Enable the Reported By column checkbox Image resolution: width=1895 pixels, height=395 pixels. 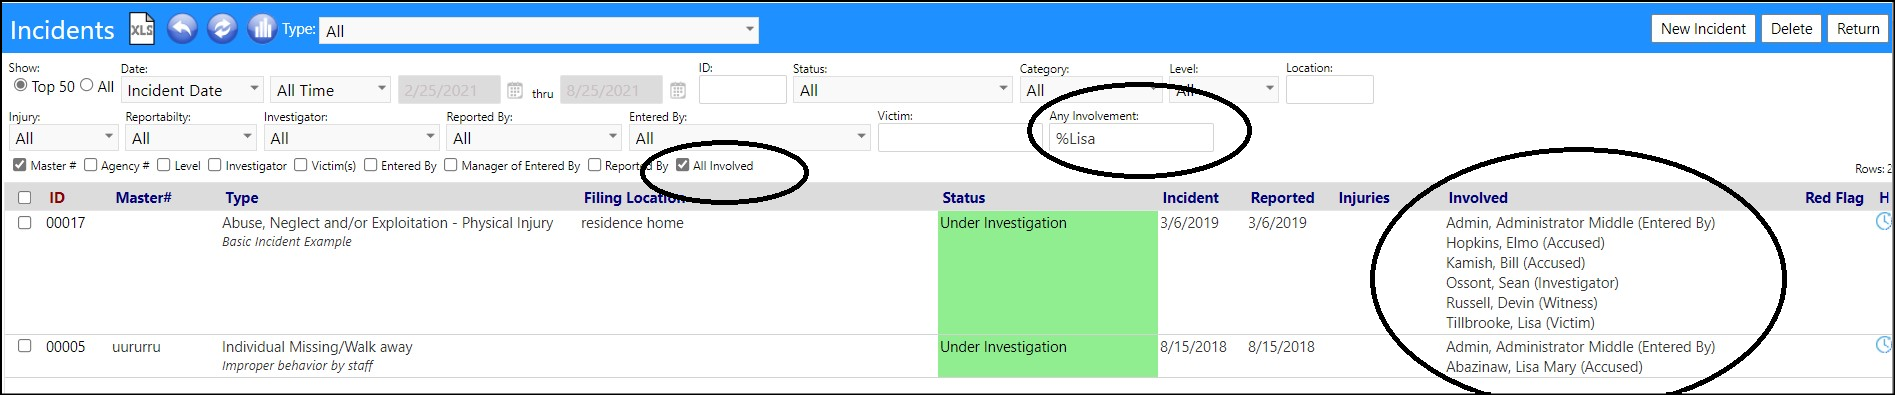tap(595, 165)
